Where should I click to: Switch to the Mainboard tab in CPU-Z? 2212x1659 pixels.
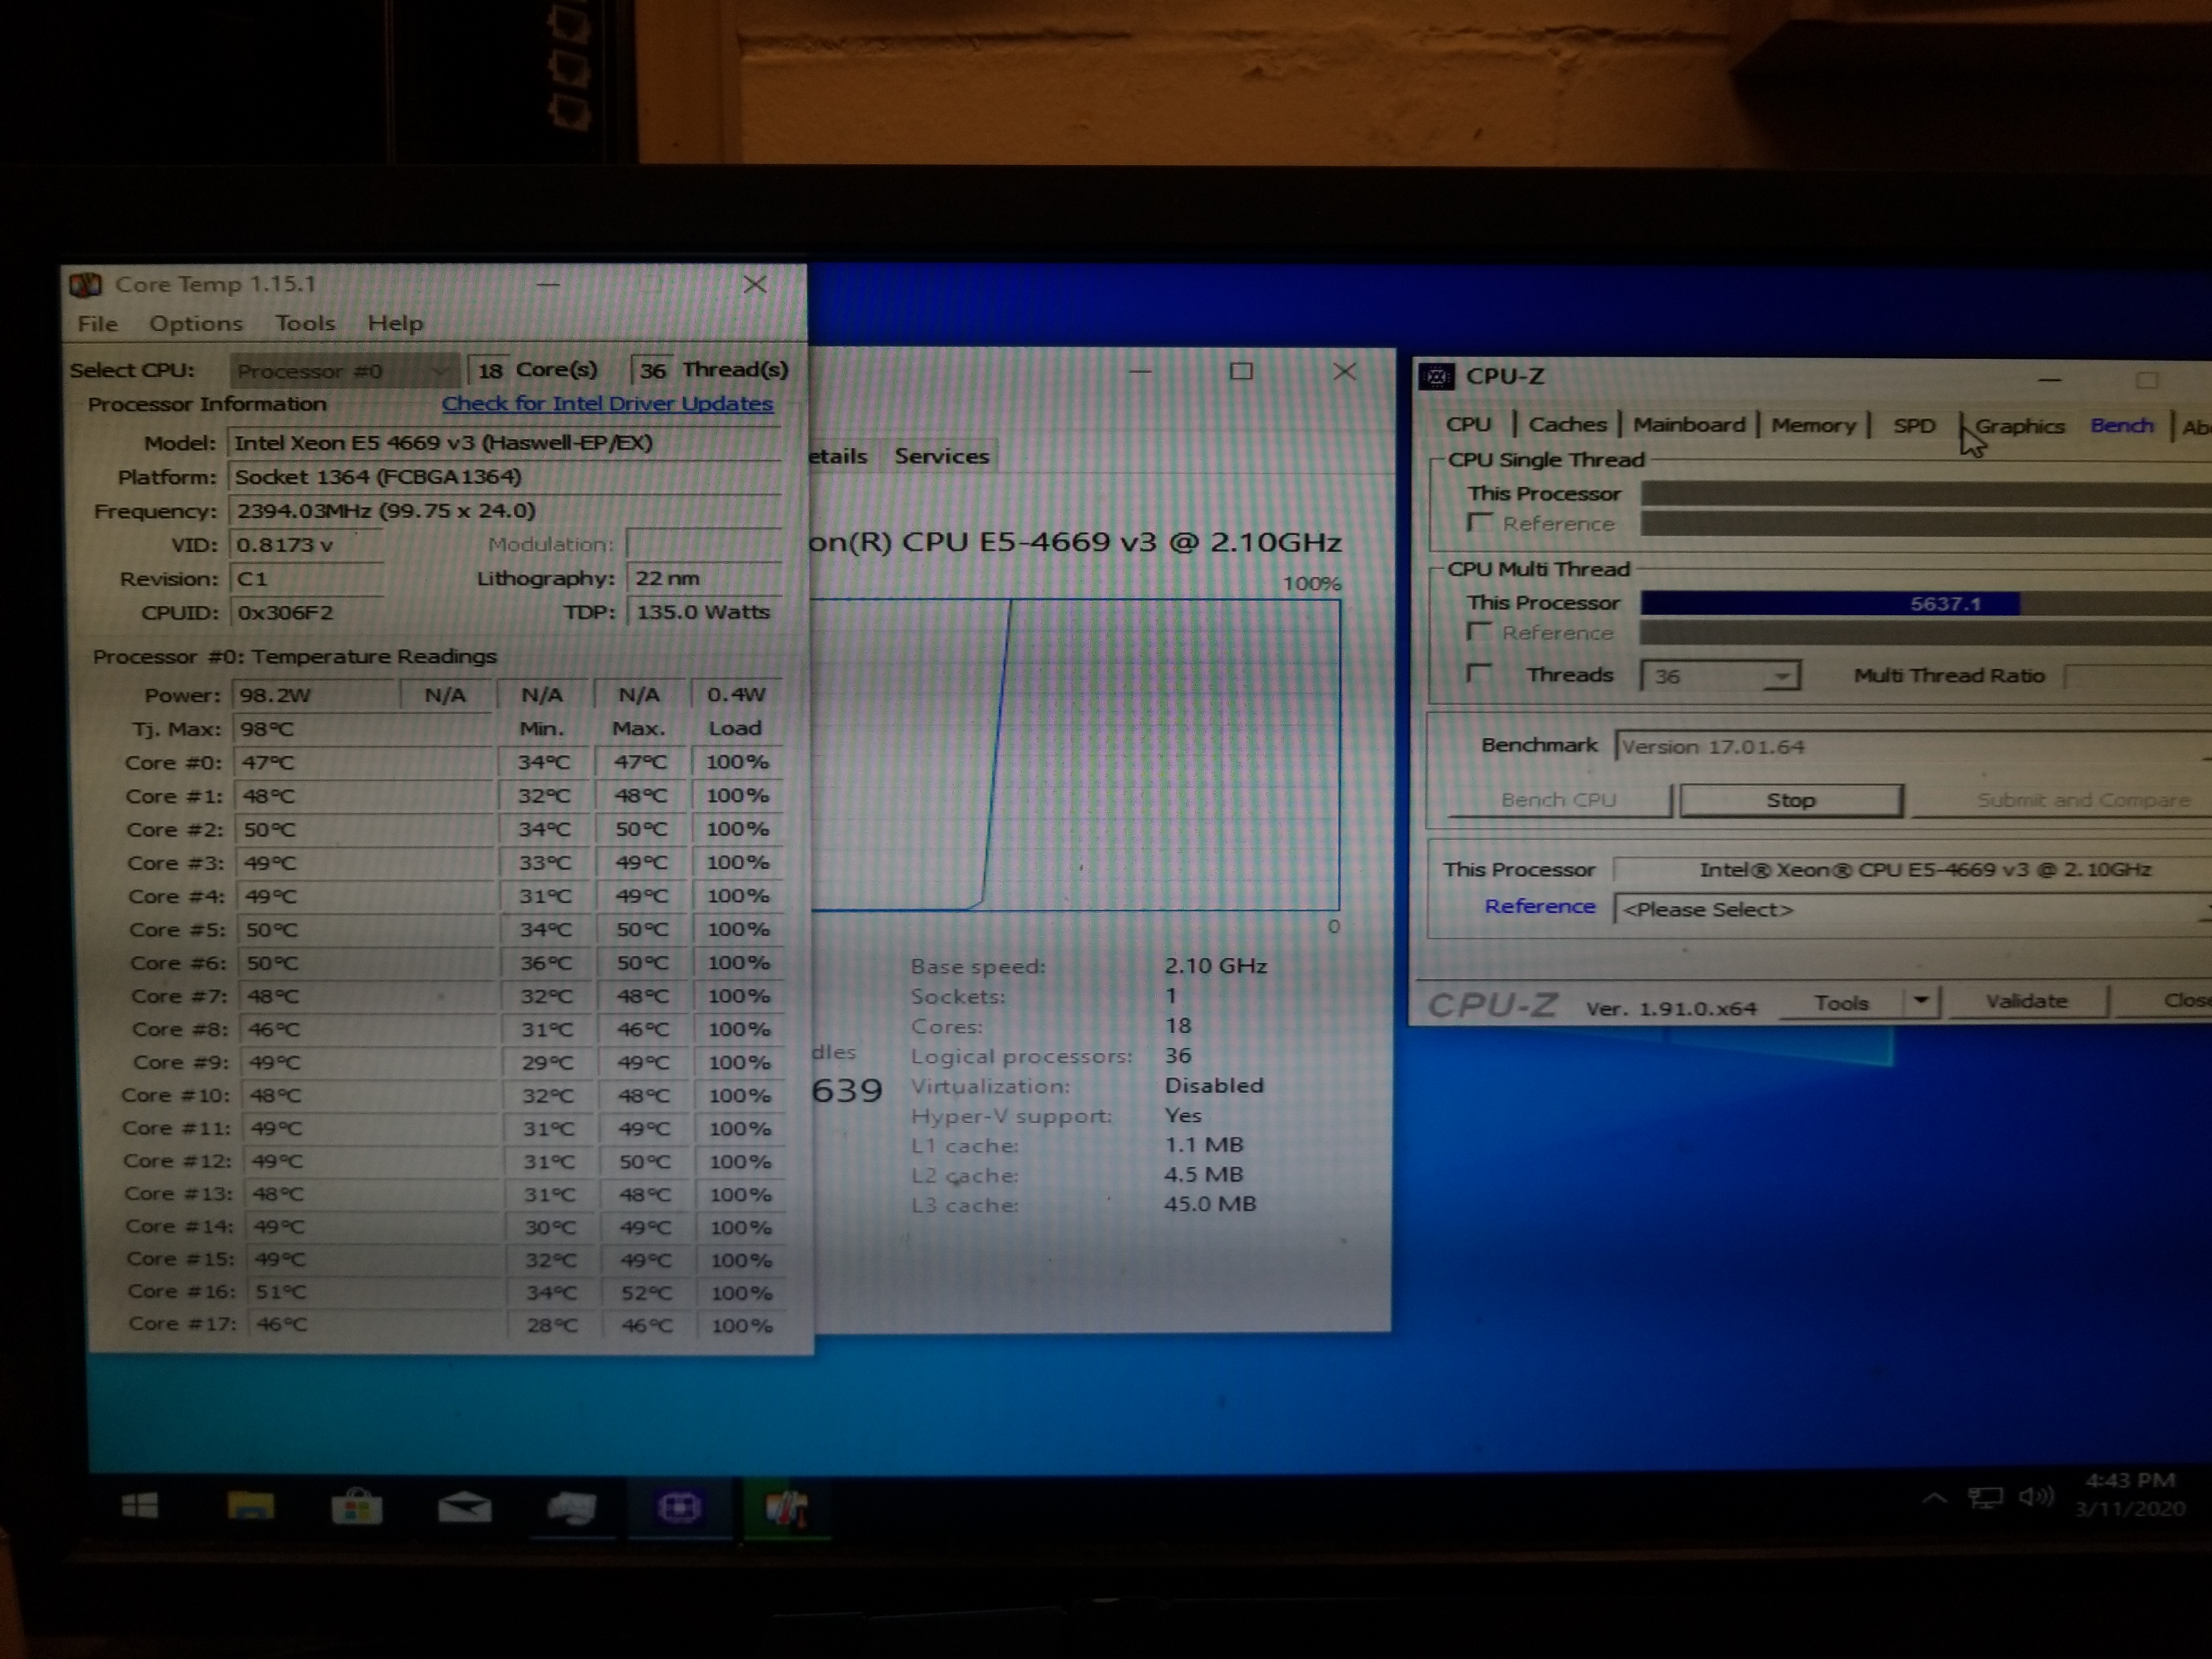1689,425
